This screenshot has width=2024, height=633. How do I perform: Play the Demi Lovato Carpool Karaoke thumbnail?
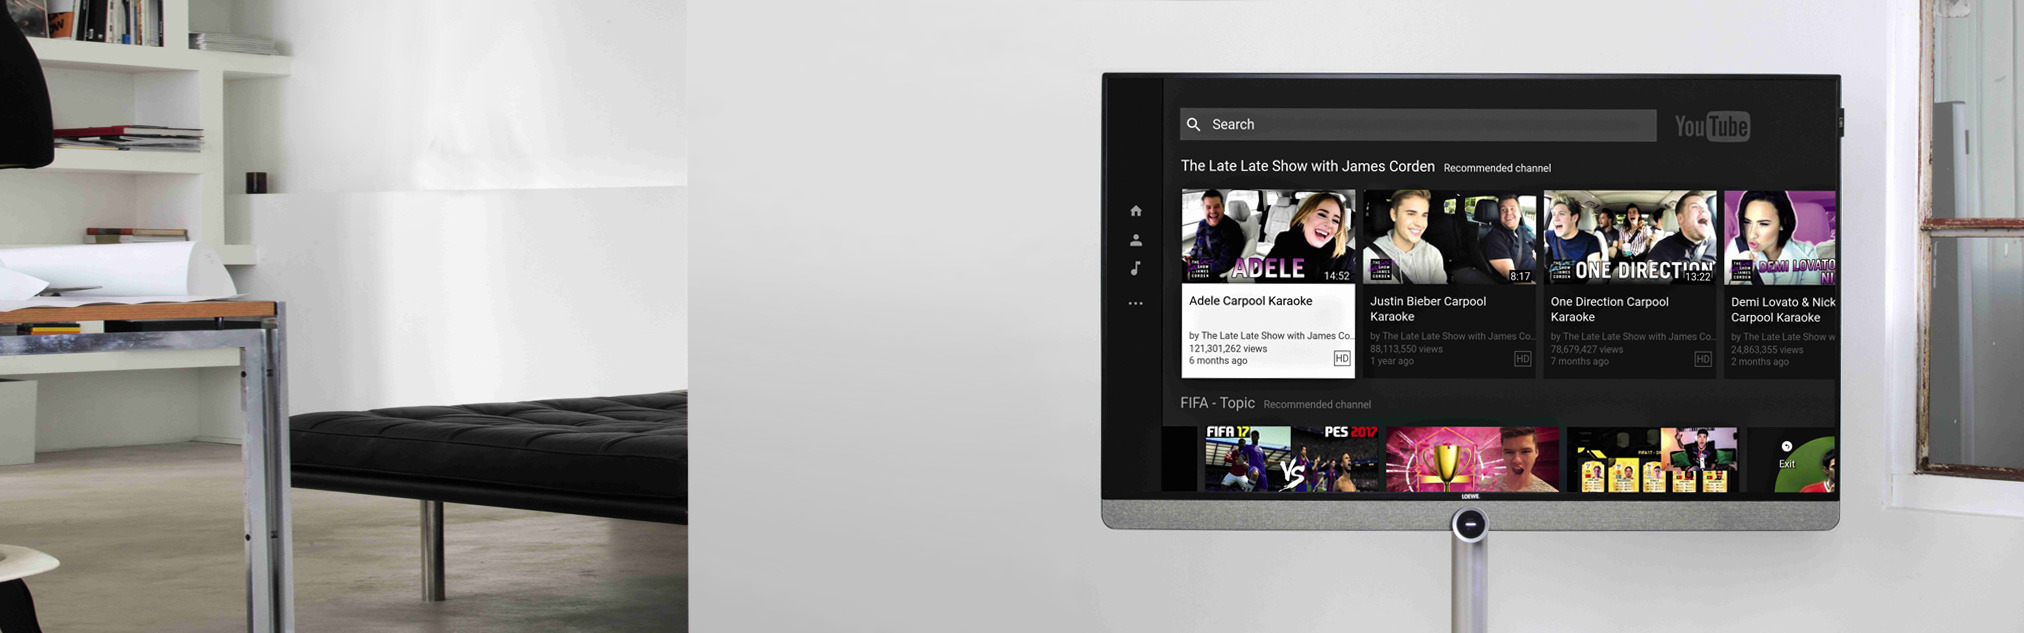[1780, 237]
